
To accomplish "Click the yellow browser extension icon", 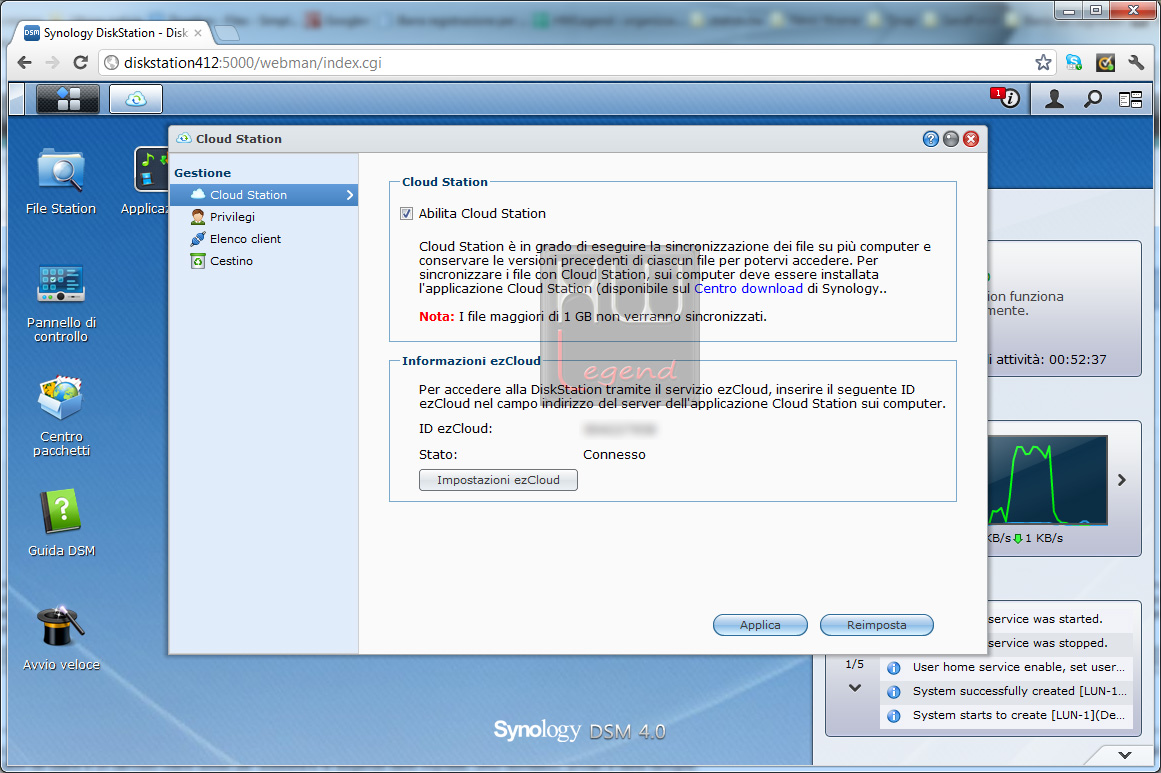I will click(x=1105, y=63).
